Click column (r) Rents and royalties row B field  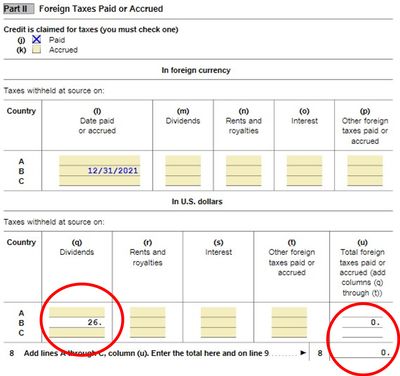coord(147,322)
